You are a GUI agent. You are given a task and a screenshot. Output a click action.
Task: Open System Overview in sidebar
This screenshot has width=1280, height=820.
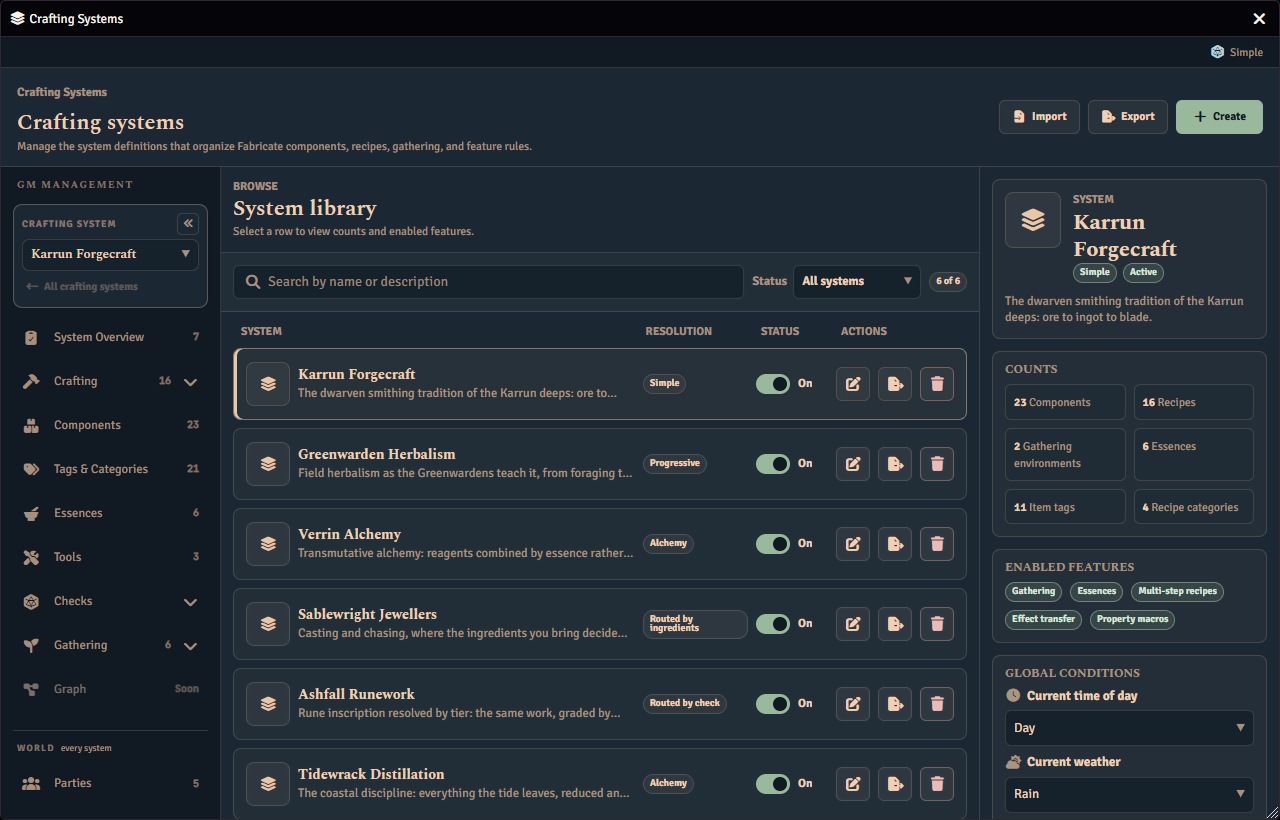coord(110,338)
